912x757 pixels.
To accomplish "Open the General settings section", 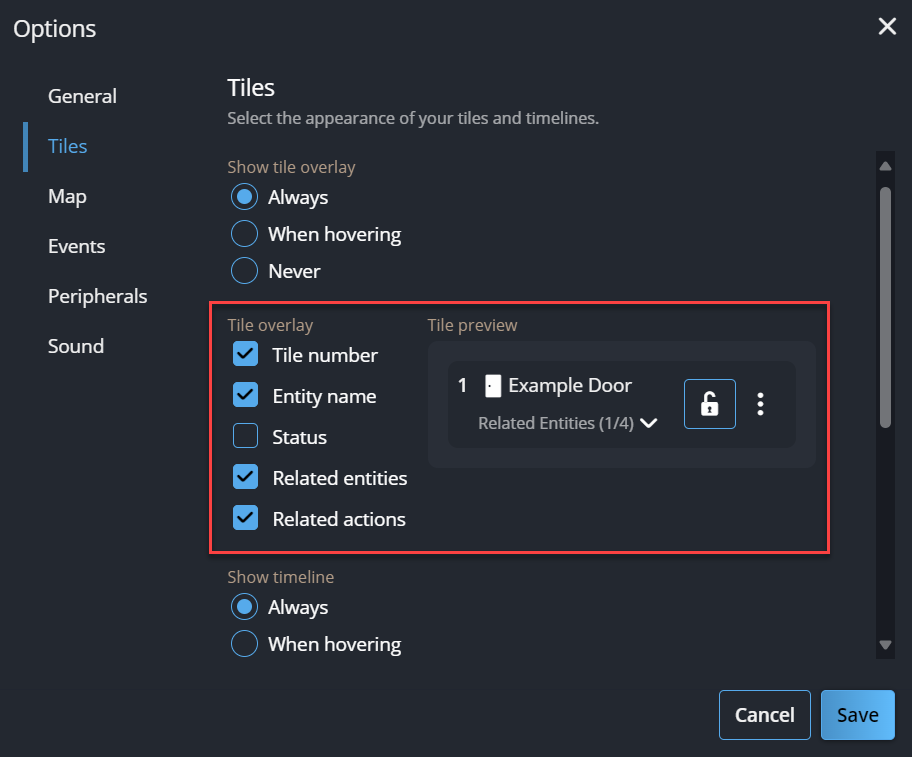I will click(82, 96).
